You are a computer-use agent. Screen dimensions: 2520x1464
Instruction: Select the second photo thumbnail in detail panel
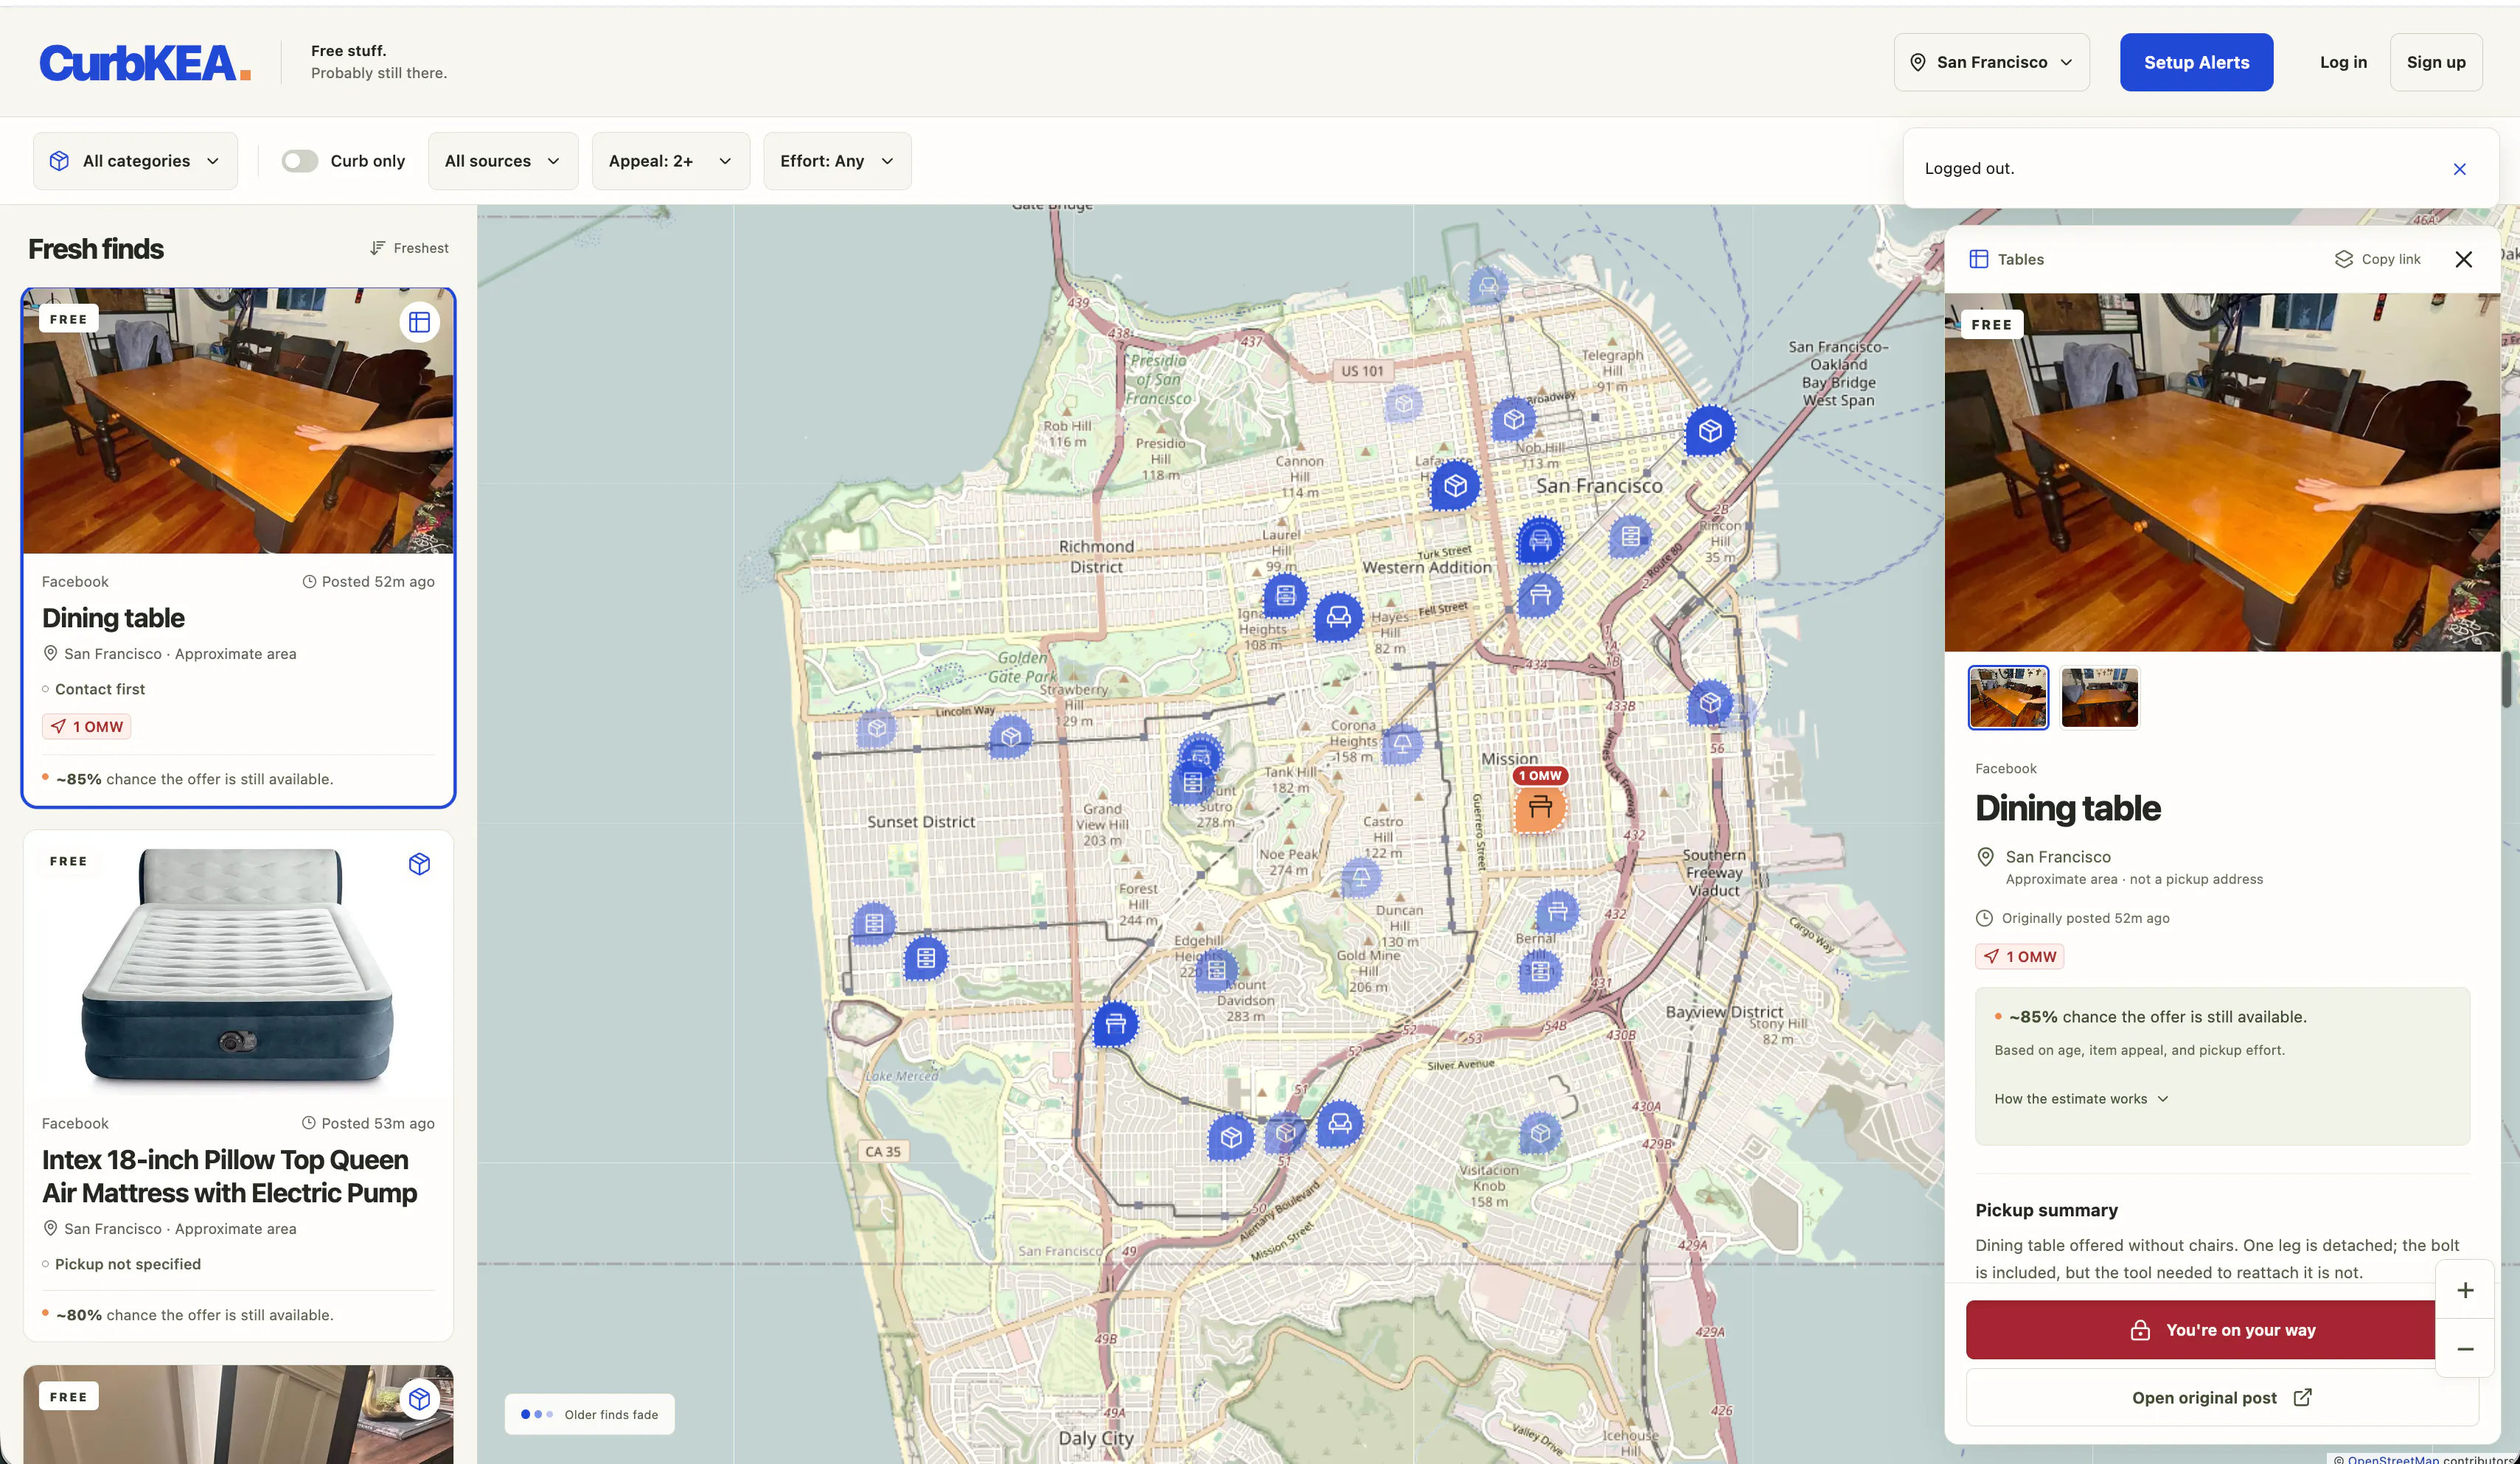click(2100, 697)
